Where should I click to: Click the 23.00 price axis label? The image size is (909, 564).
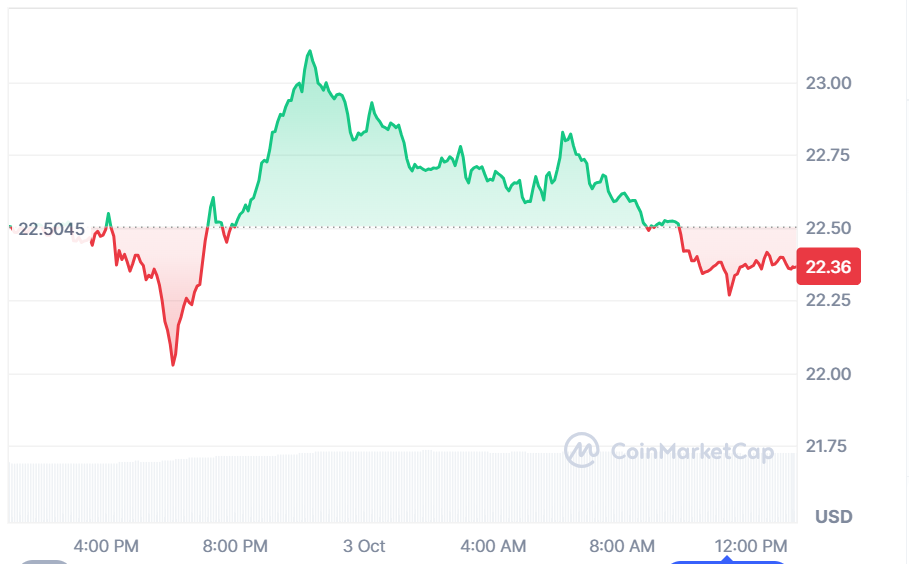(x=828, y=83)
